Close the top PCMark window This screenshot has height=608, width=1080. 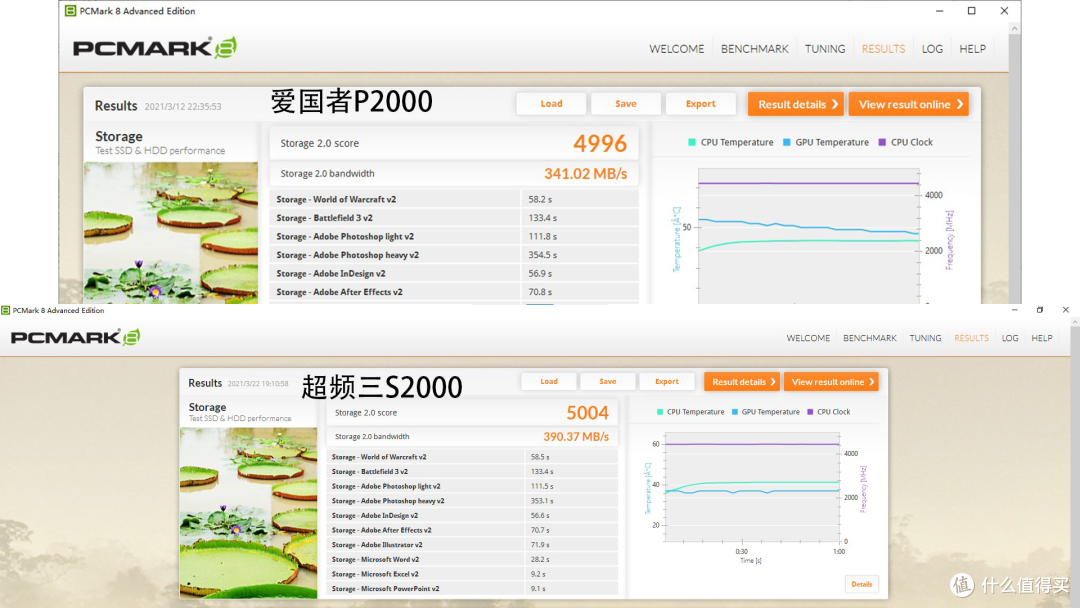point(1004,11)
